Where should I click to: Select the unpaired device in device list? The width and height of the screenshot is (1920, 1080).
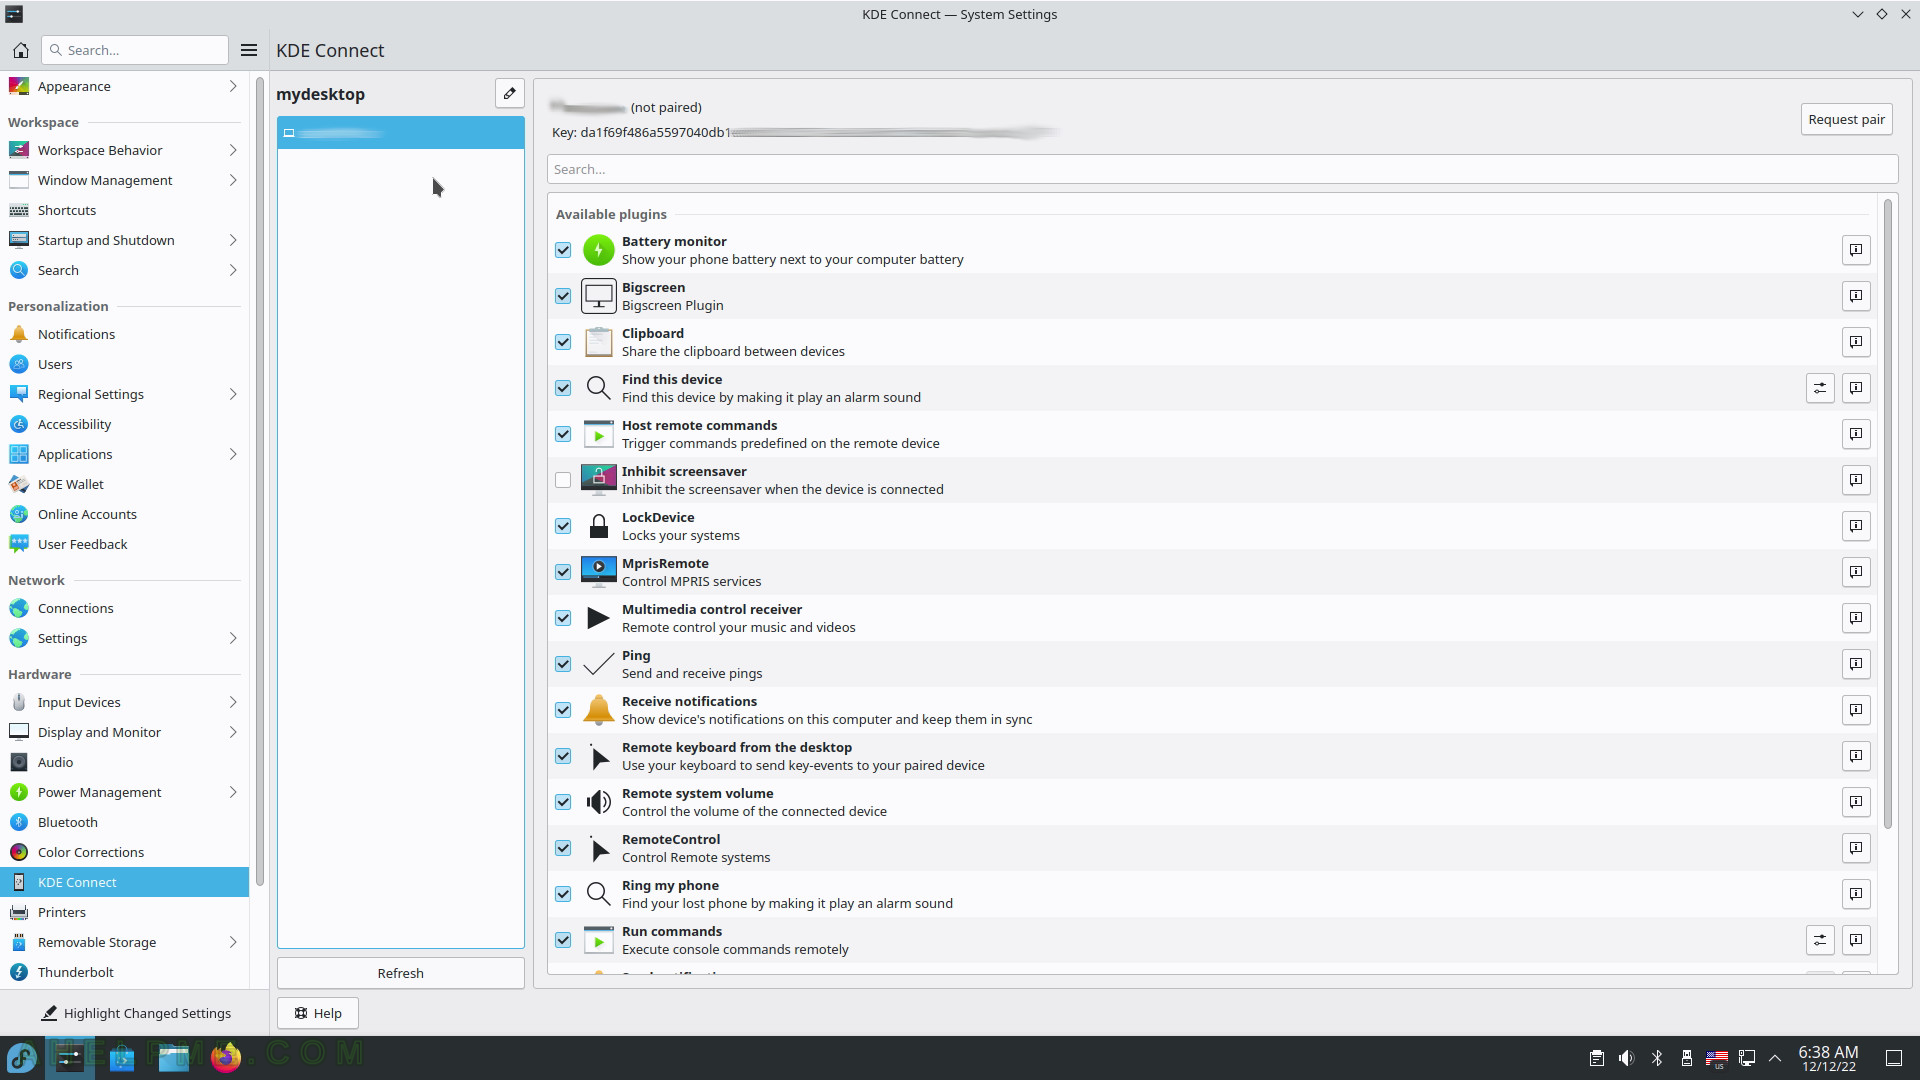tap(400, 133)
